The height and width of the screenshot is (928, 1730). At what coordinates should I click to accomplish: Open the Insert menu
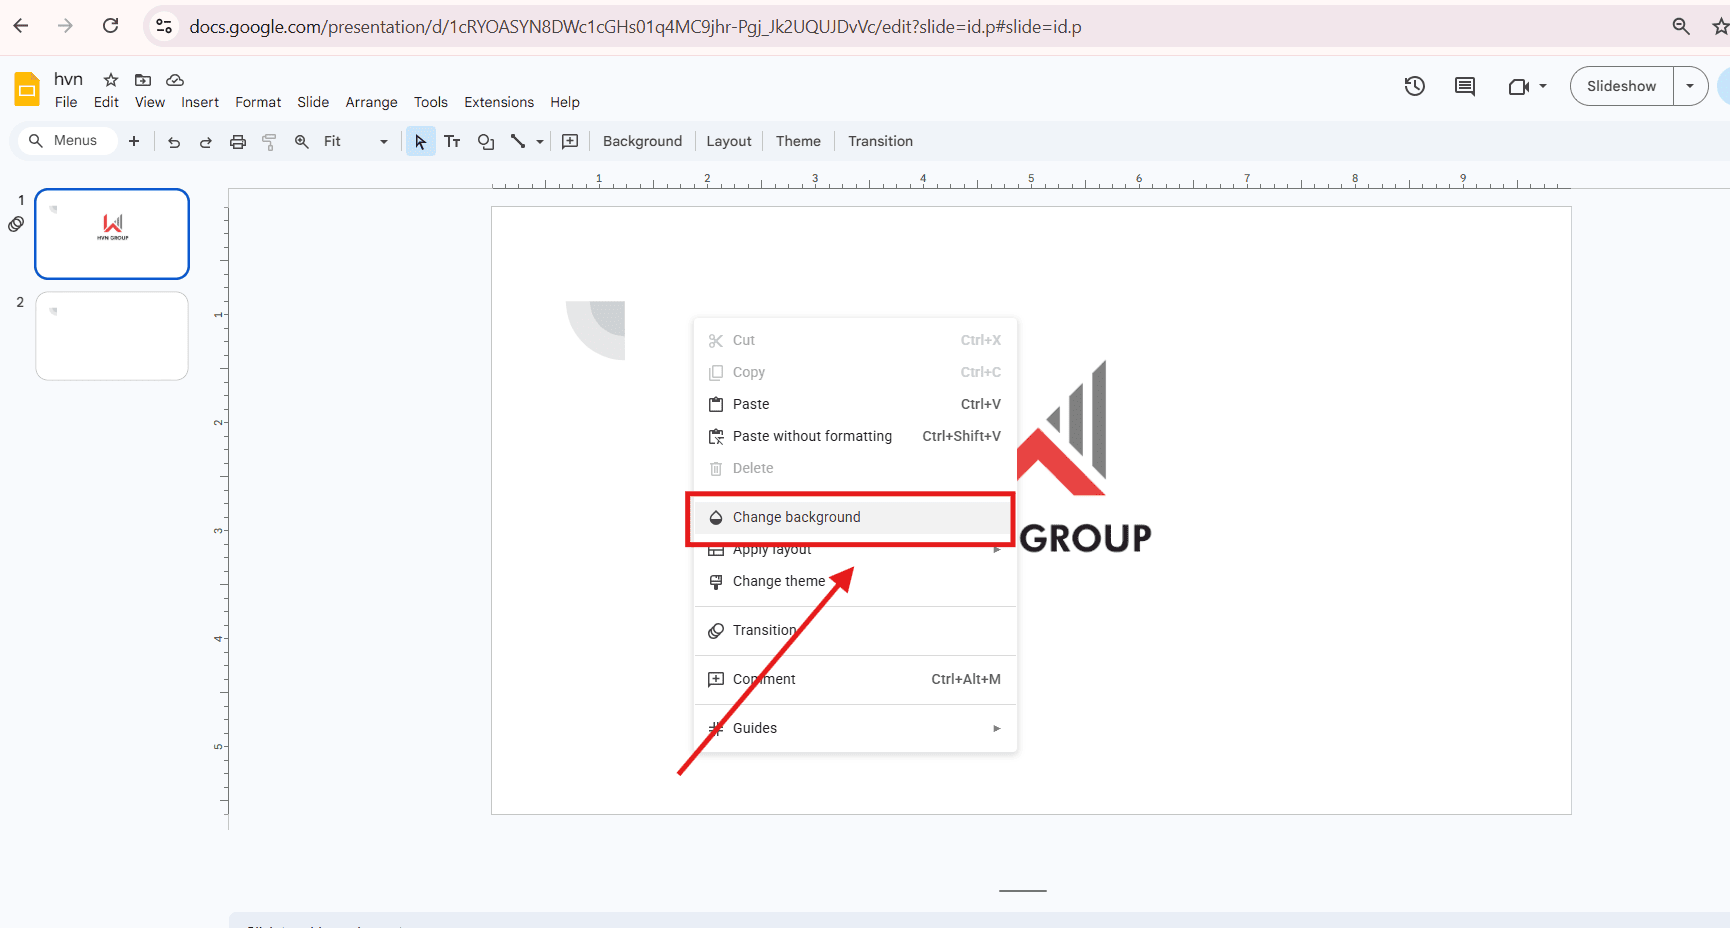(x=200, y=102)
